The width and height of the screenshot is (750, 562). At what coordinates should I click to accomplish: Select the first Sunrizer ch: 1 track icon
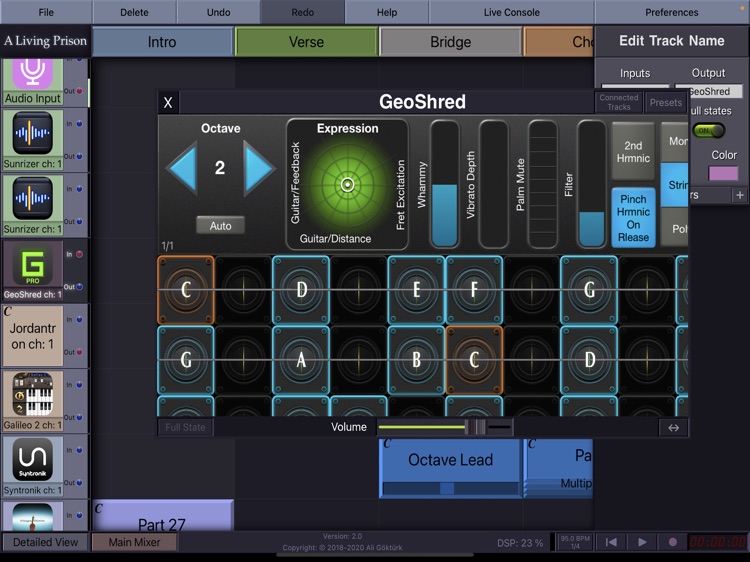pos(33,132)
